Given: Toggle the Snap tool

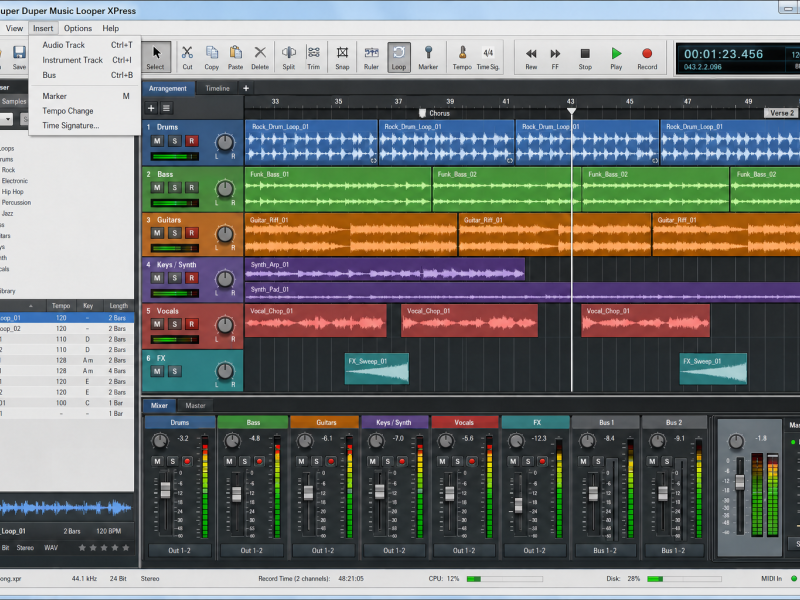Looking at the screenshot, I should coord(342,58).
